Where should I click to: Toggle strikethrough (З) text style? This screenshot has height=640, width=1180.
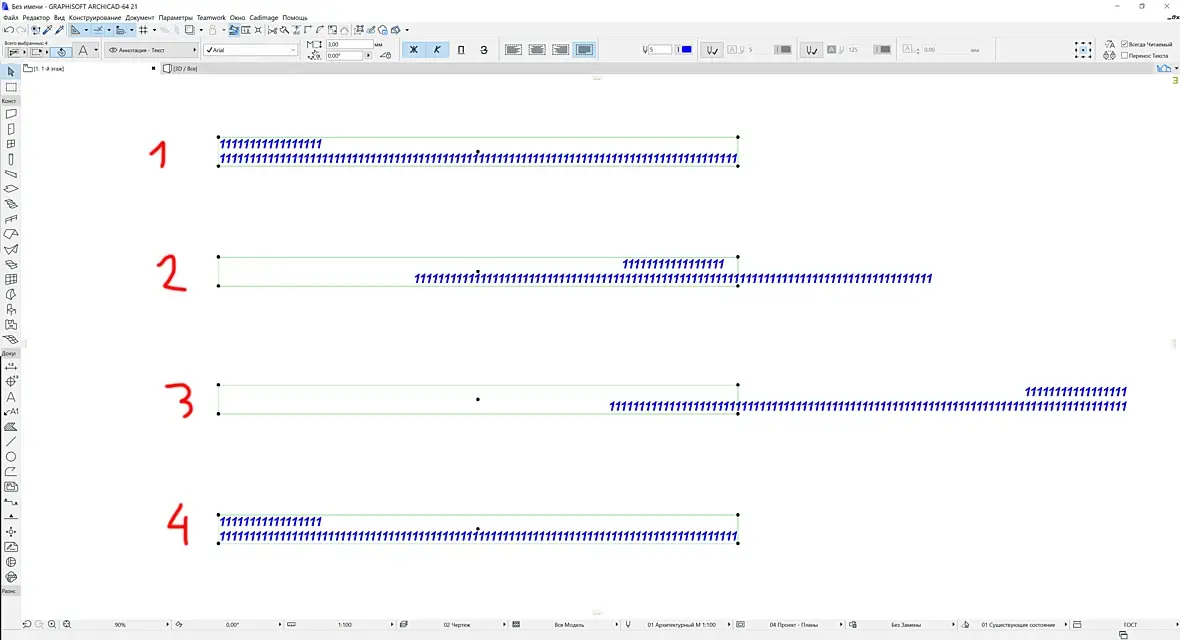484,50
